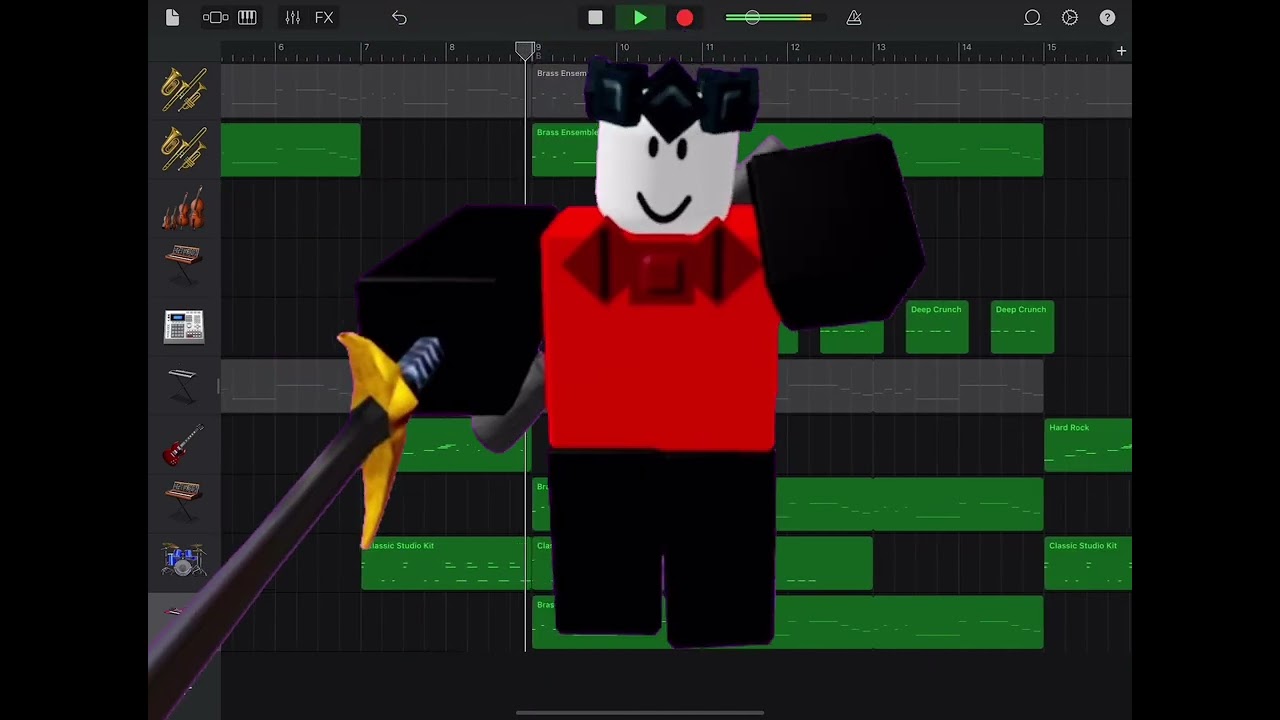1280x720 pixels.
Task: Select Classic Studio Kit region starting at bar 7
Action: 446,563
